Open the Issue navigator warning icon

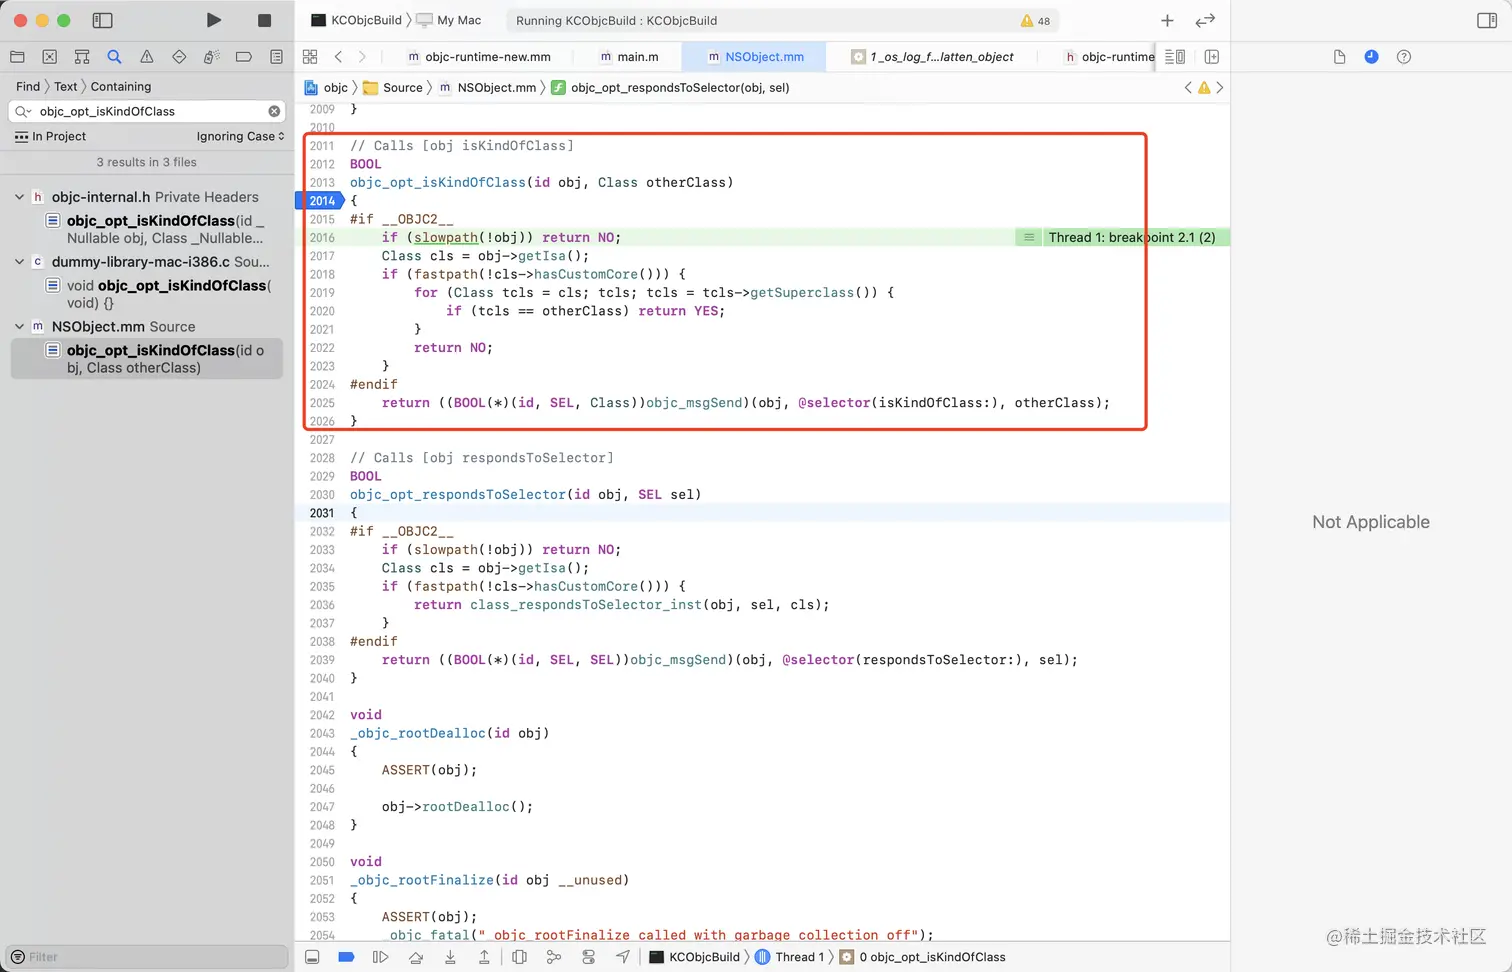[x=147, y=57]
